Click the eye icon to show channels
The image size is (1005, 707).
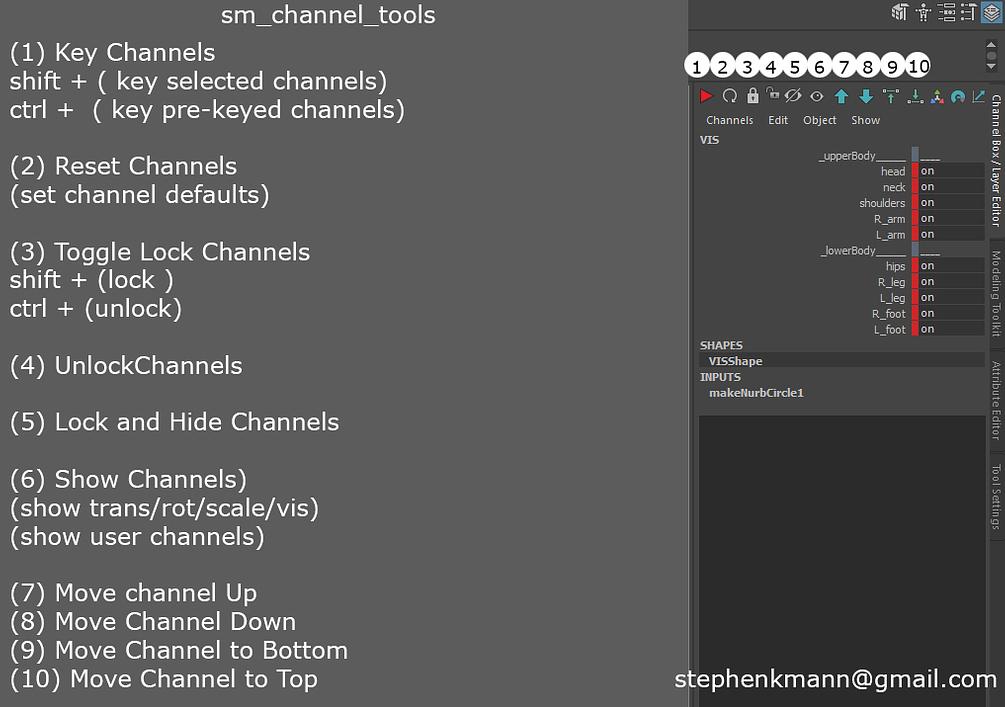[x=816, y=95]
